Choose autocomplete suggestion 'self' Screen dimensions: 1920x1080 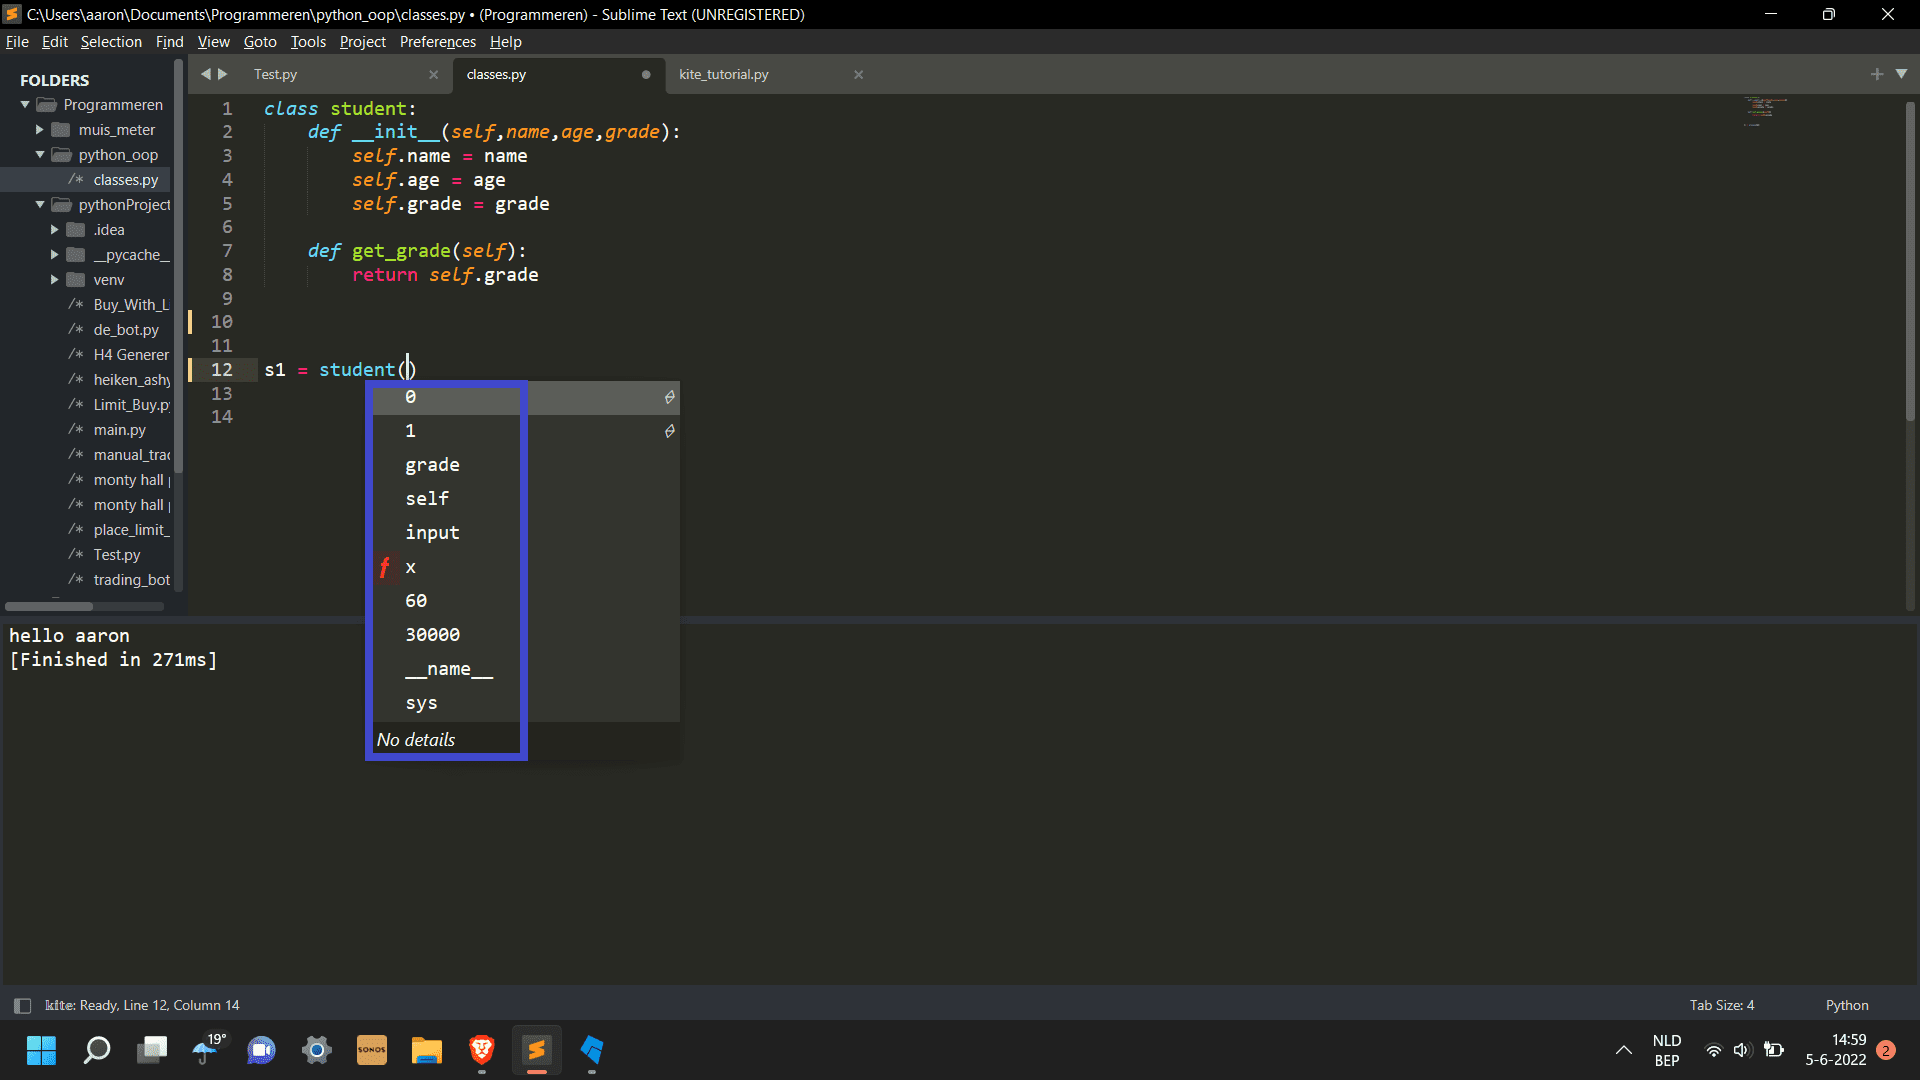(526, 499)
